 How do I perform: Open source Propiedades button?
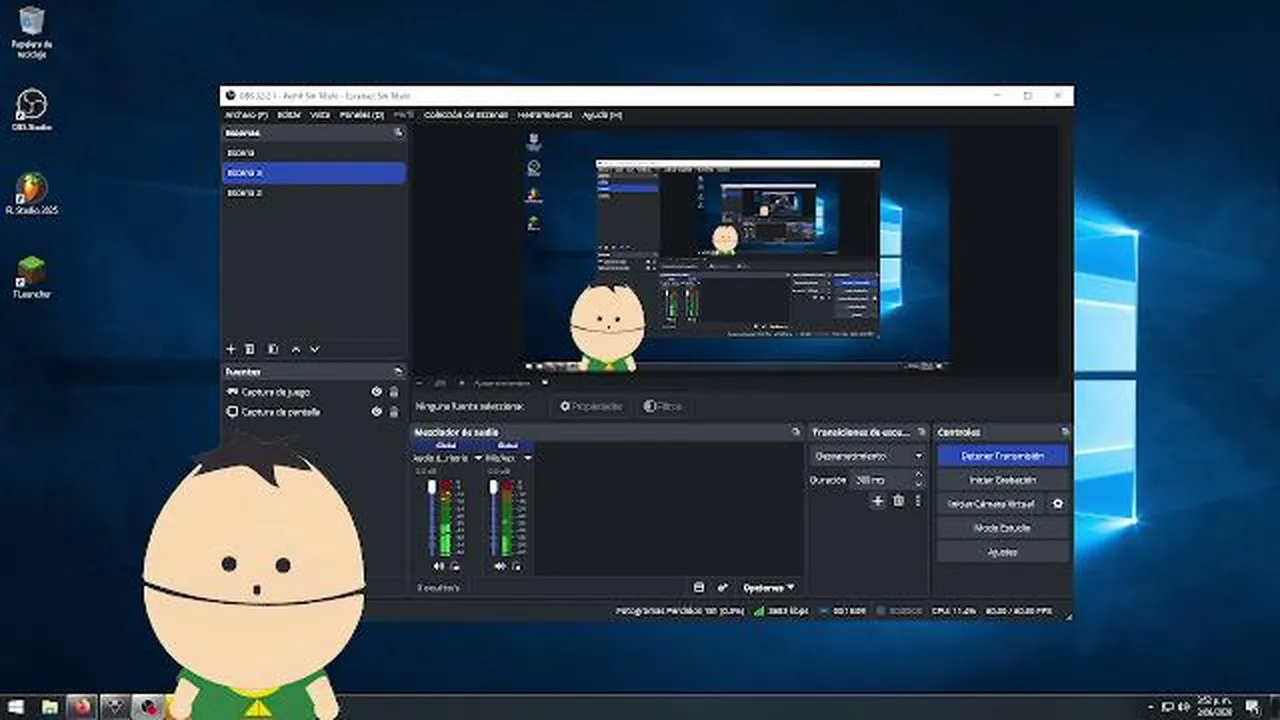tap(590, 406)
